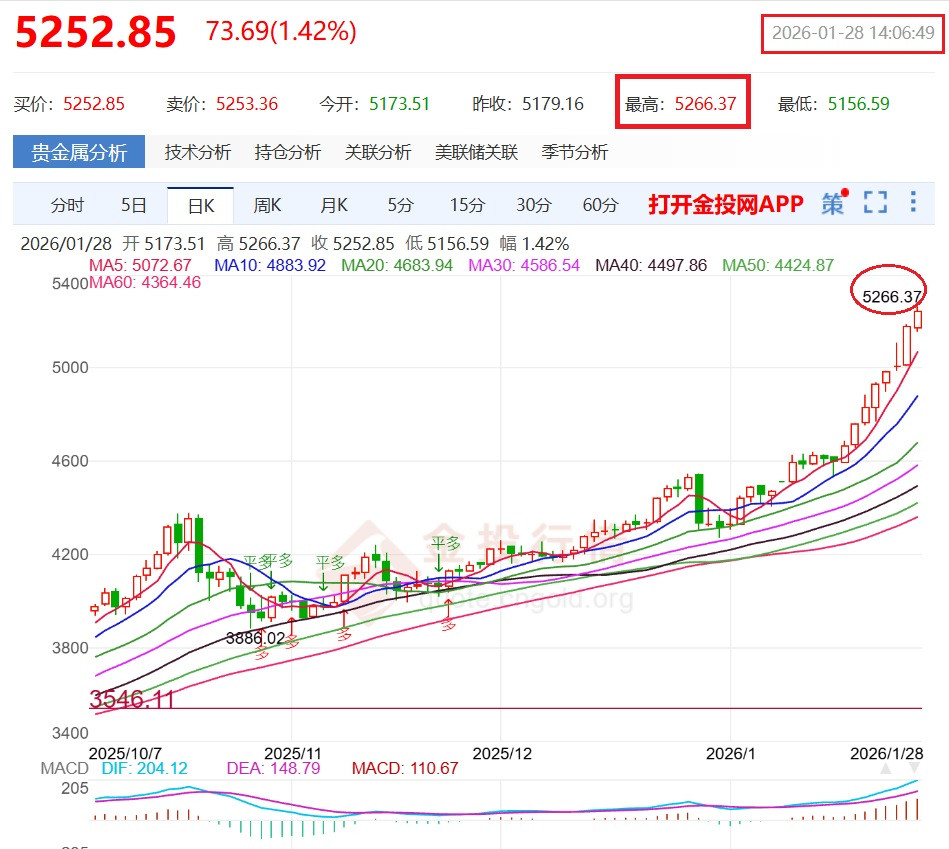Toggle fullscreen chart view icon

click(875, 203)
